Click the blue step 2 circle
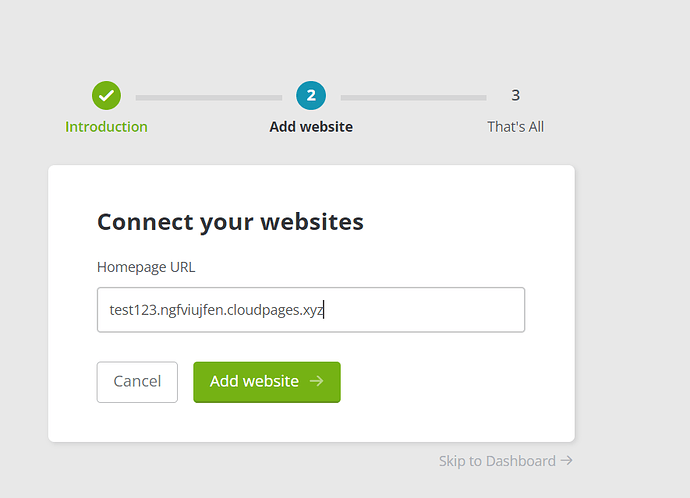The width and height of the screenshot is (690, 498). pyautogui.click(x=311, y=95)
